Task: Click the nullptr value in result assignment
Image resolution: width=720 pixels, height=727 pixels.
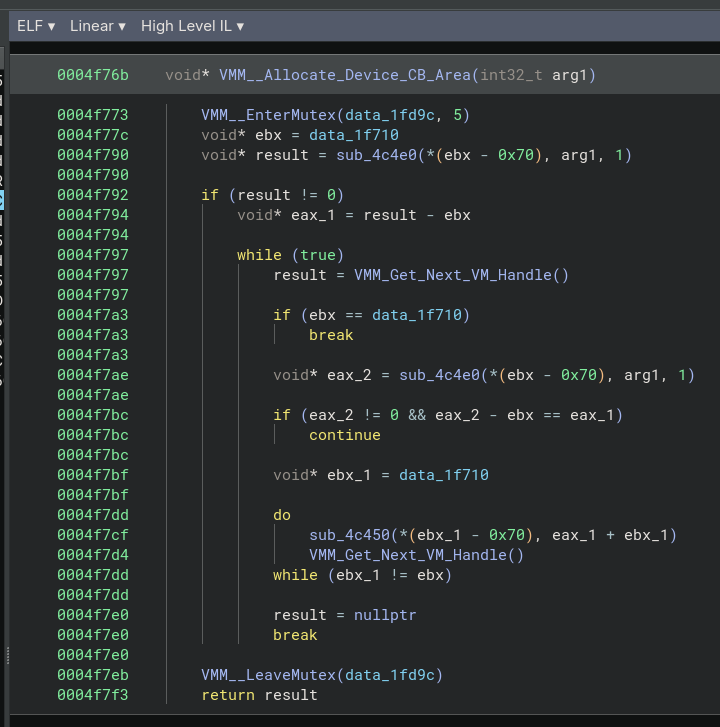Action: [385, 615]
